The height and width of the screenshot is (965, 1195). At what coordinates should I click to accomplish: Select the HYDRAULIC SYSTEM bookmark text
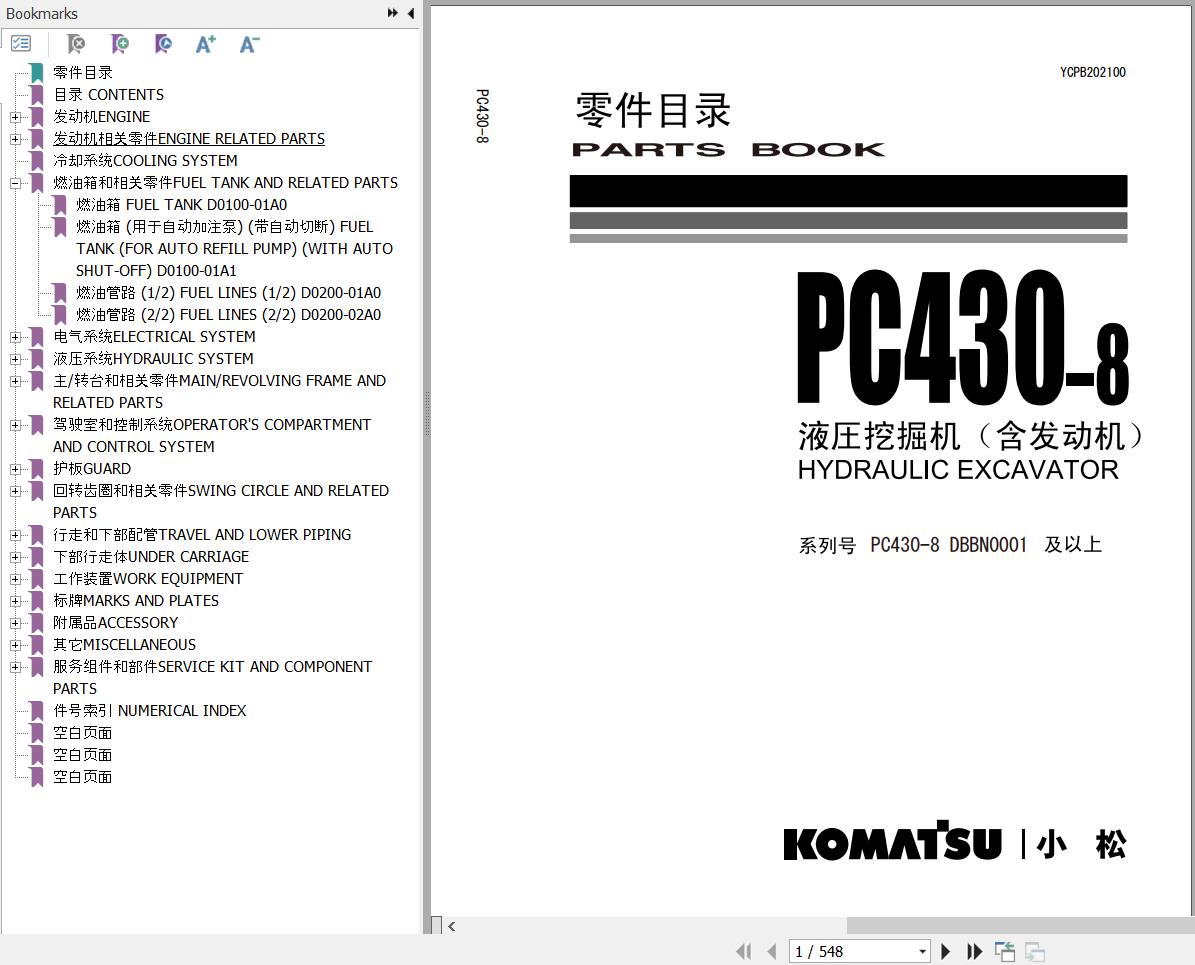153,358
